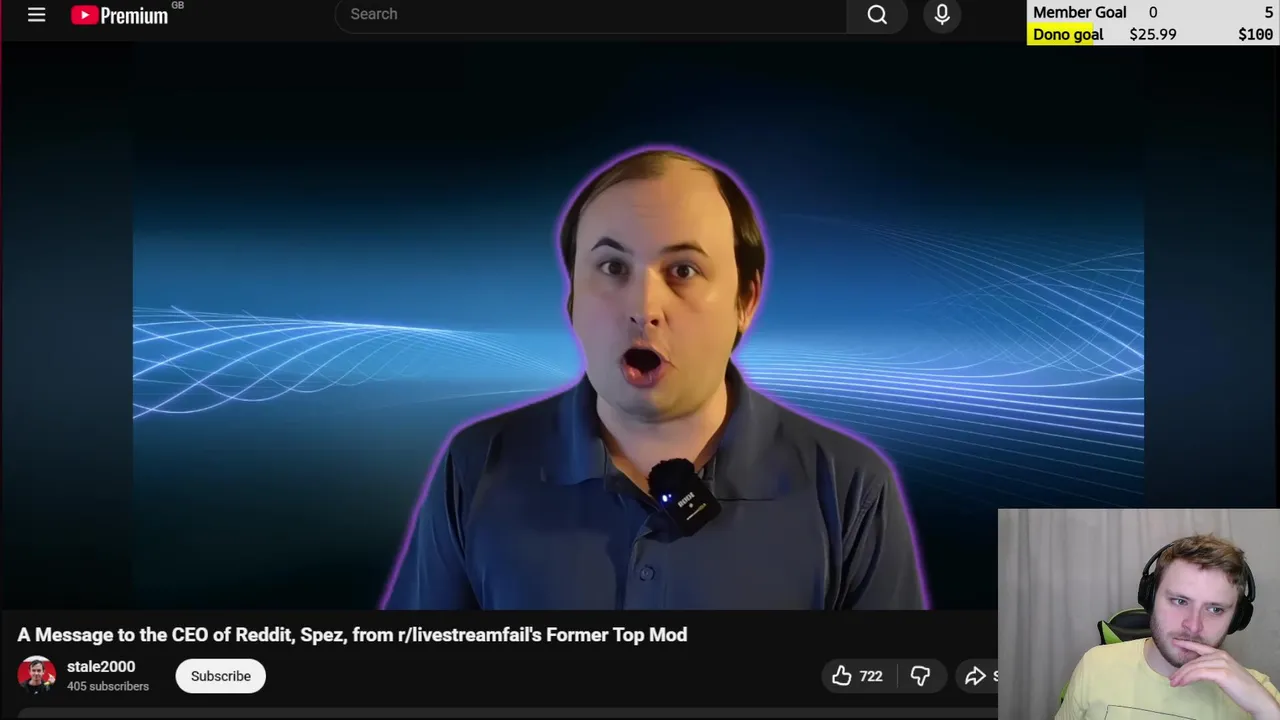Click the Member Goal overlay label
The height and width of the screenshot is (720, 1280).
[x=1080, y=12]
